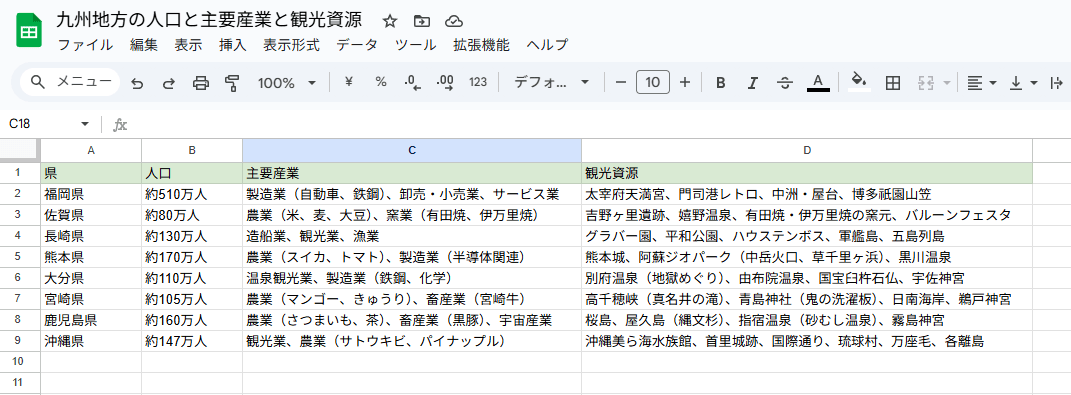
Task: Decrease decimal places button
Action: (x=413, y=83)
